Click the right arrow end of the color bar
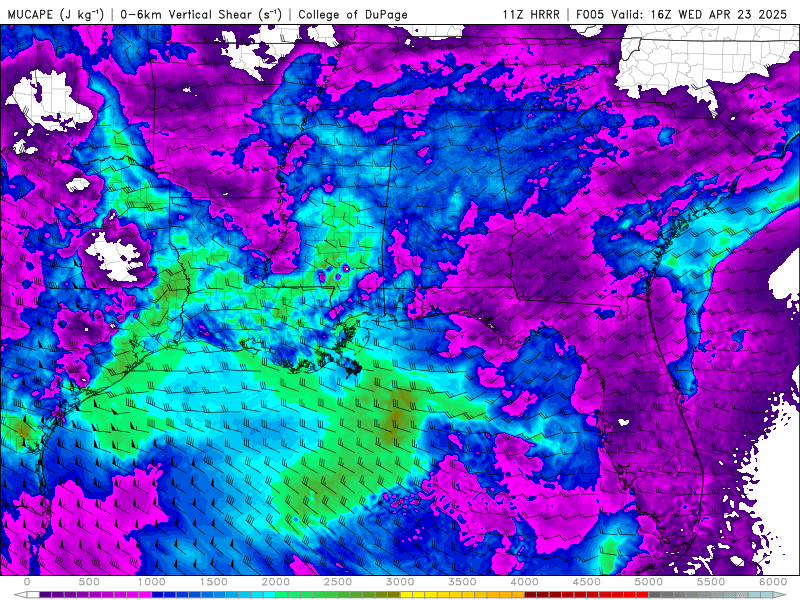The width and height of the screenshot is (800, 600). [780, 595]
